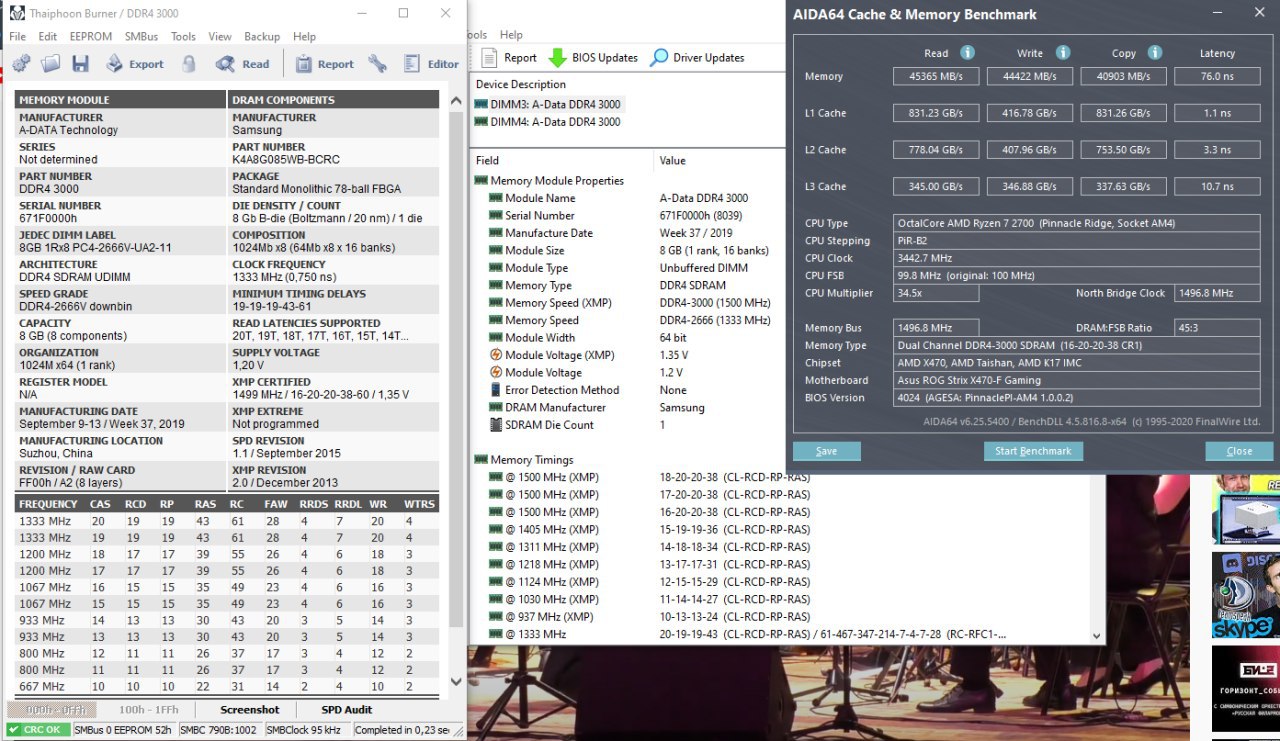Click the Thaiphoon Burner title bar icon

(x=17, y=14)
